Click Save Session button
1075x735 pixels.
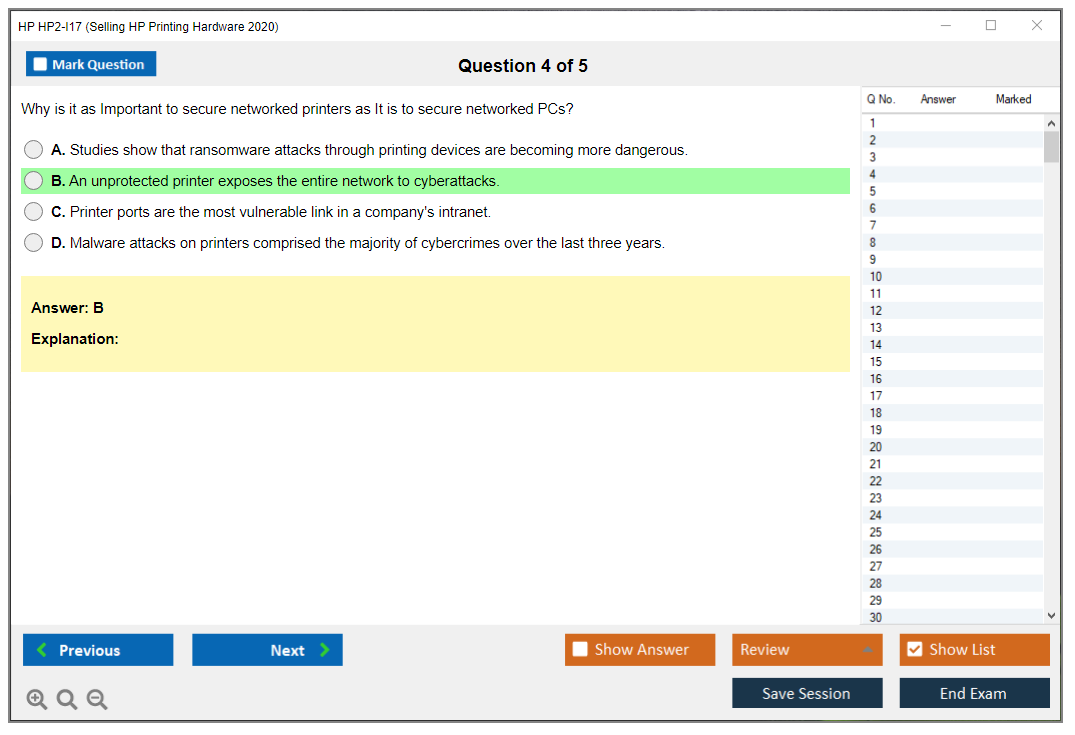click(x=807, y=693)
